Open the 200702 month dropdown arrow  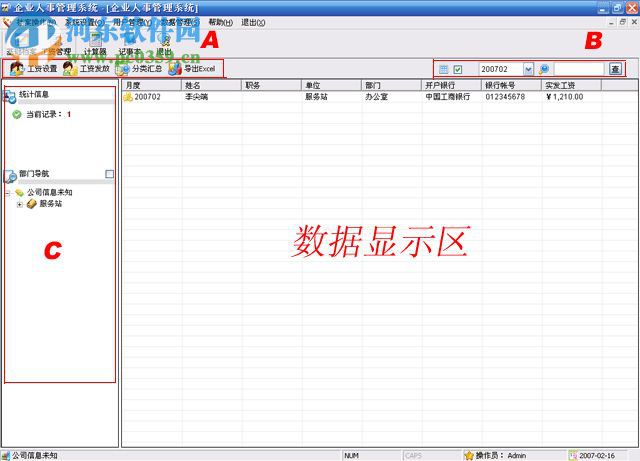528,69
